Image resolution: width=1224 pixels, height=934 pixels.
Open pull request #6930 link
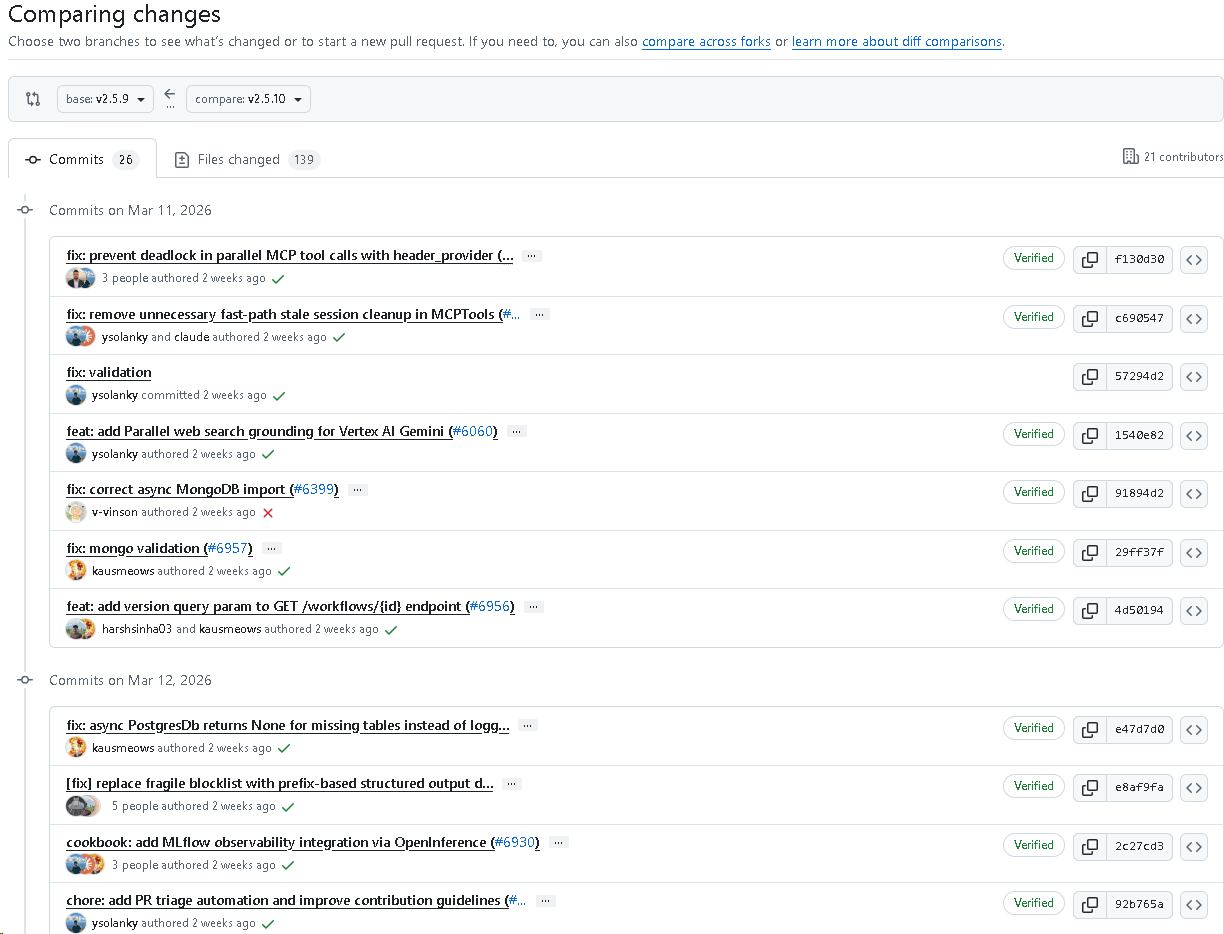tap(516, 842)
